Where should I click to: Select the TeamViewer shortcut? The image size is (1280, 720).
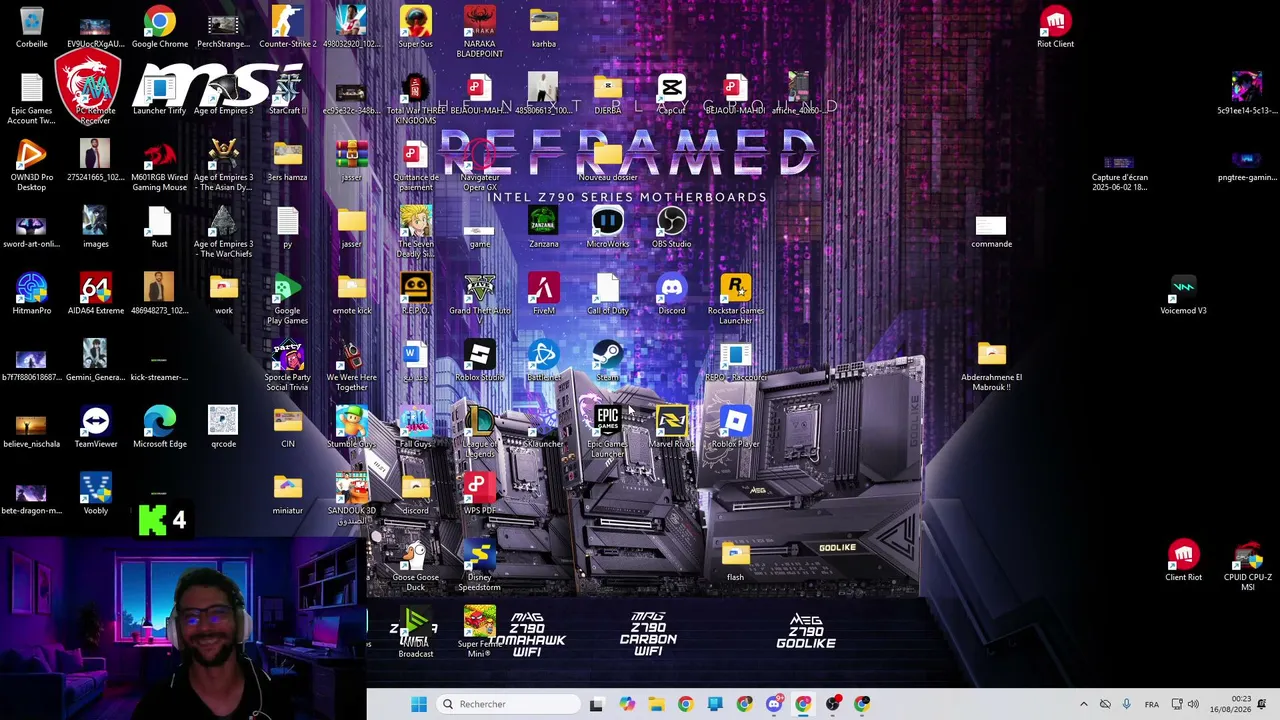pos(95,428)
